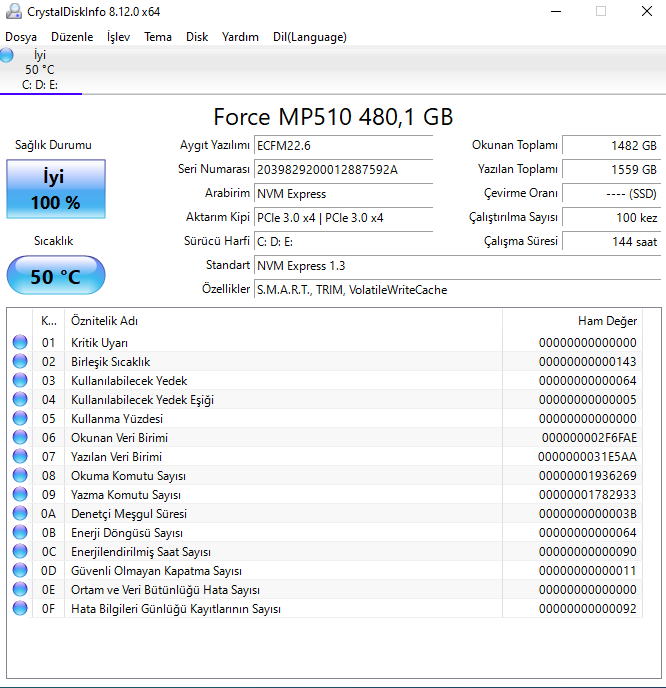666x688 pixels.
Task: Click the status orb for Yazılan Veri Birimi
Action: [20, 456]
